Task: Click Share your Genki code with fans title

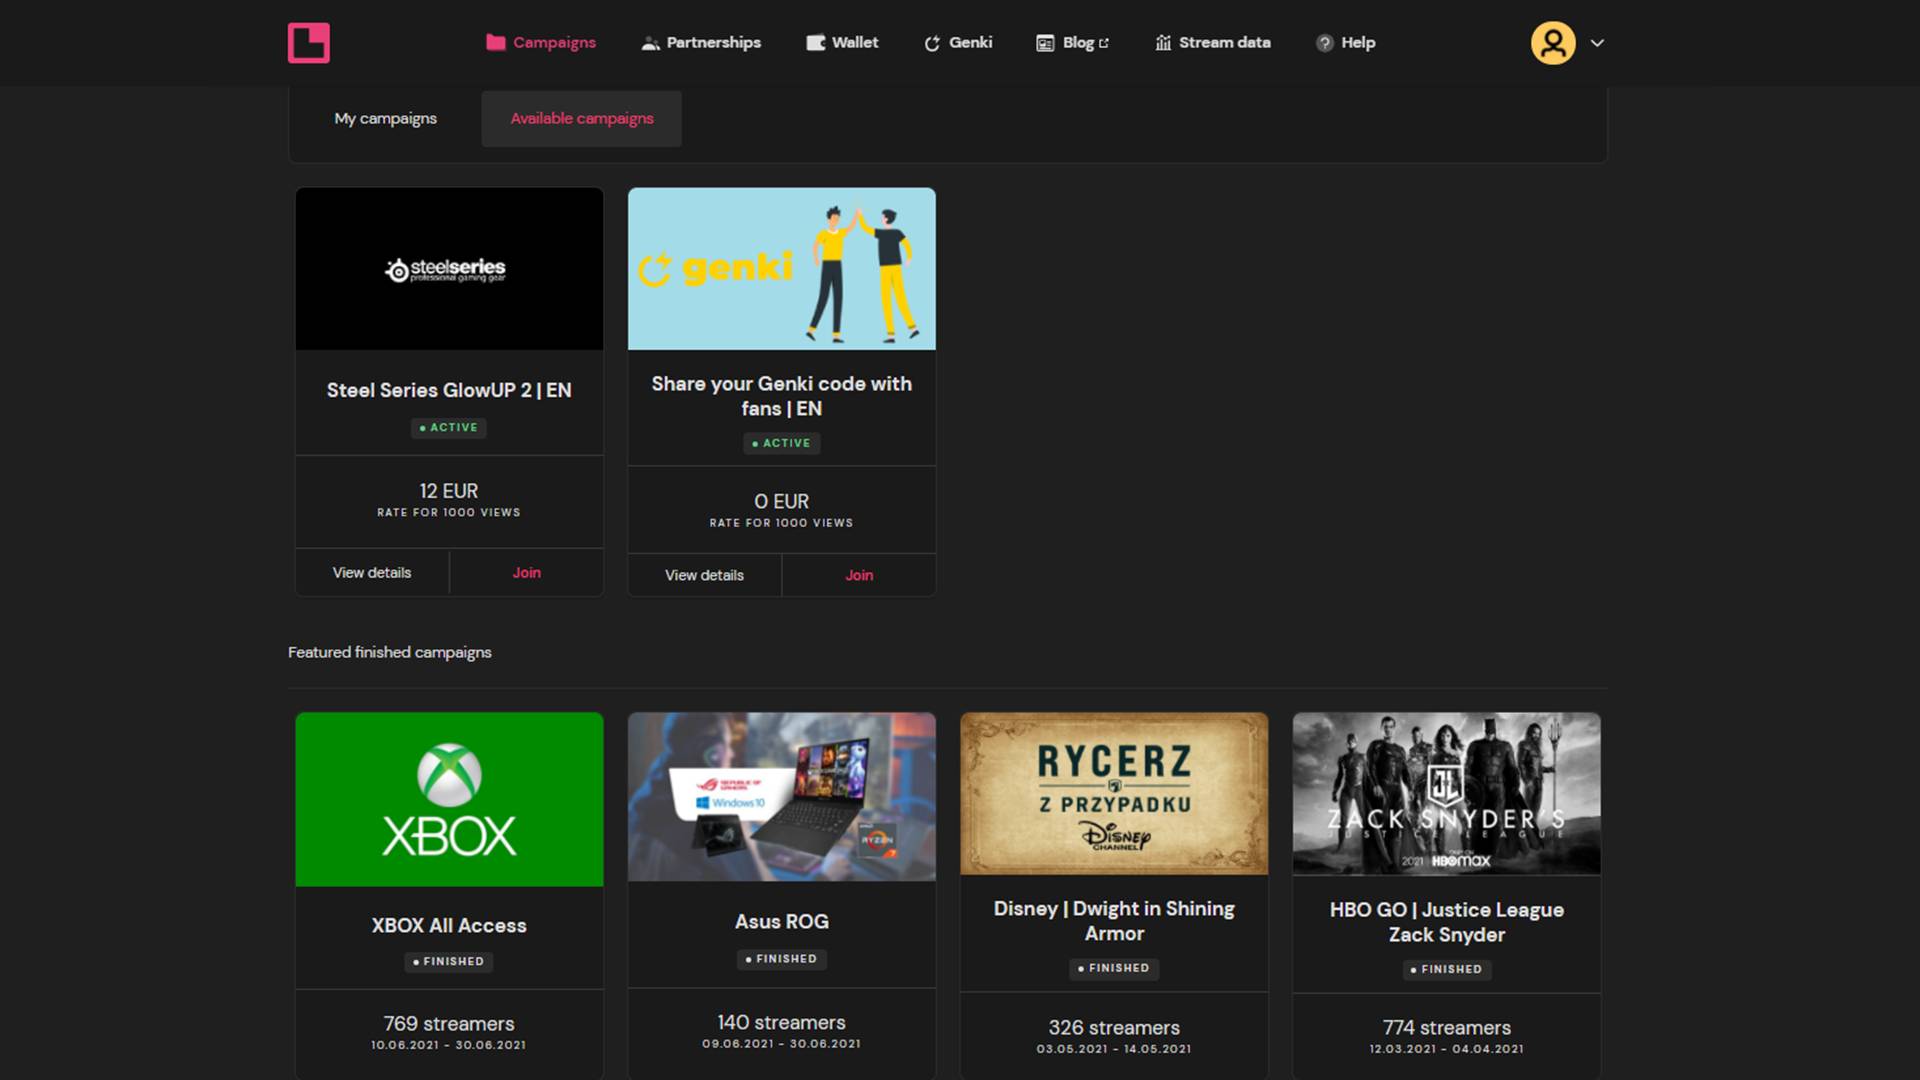Action: point(782,396)
